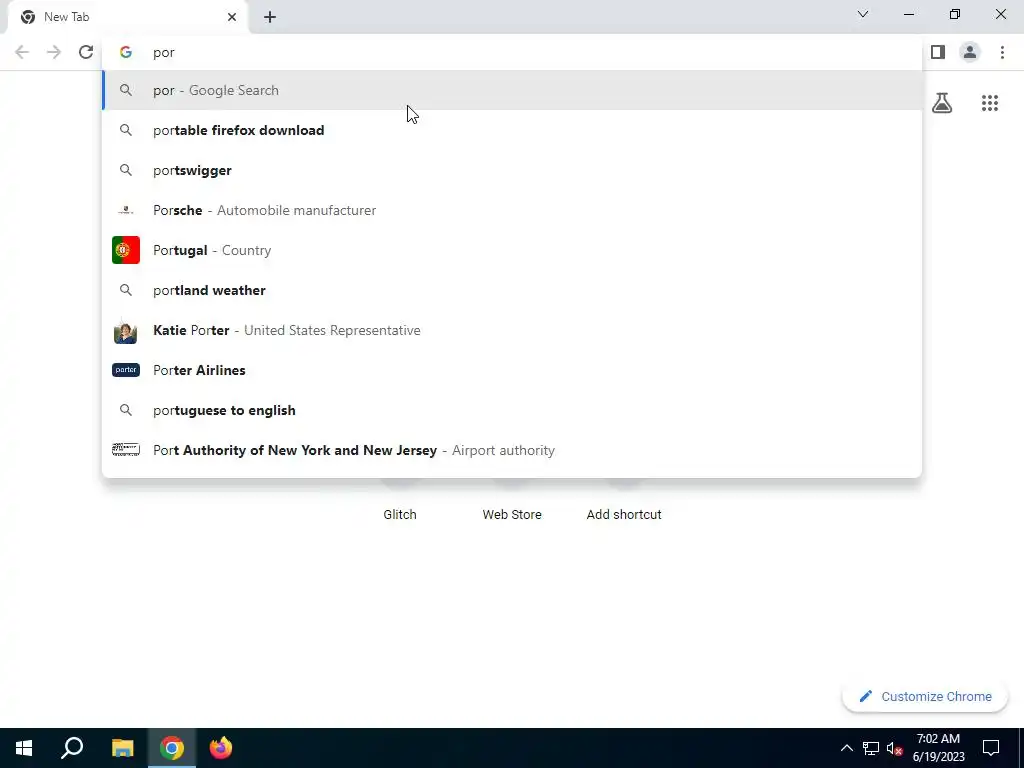Open the notification center icon
1024x768 pixels.
[x=991, y=748]
